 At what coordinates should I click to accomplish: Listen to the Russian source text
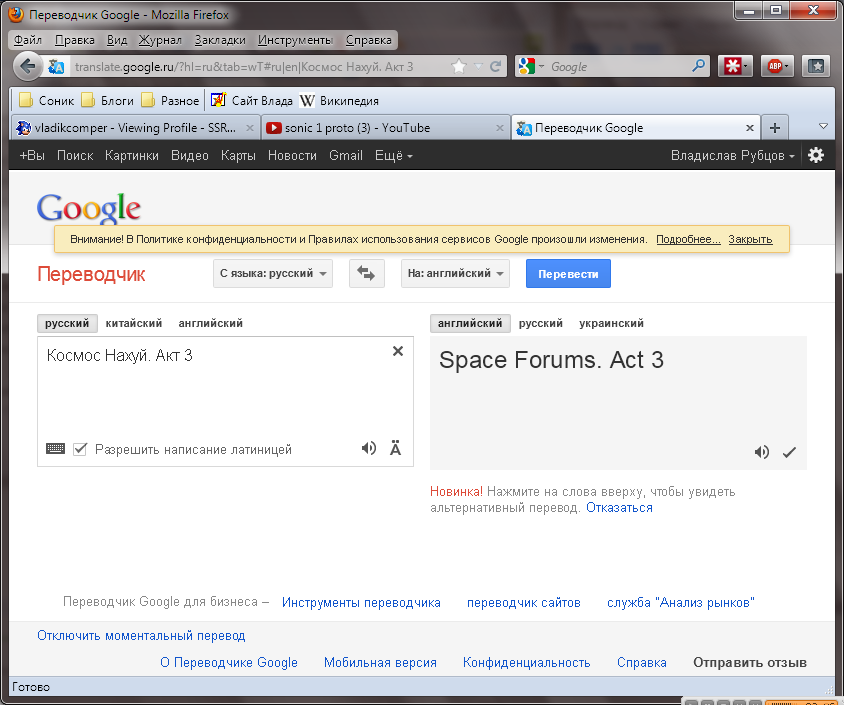point(369,448)
